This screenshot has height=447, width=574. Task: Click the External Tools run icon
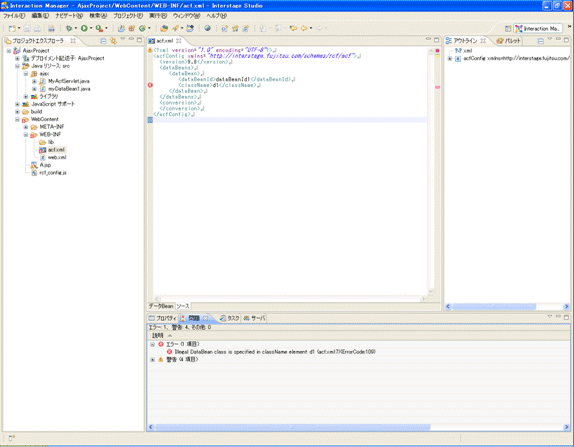click(99, 28)
